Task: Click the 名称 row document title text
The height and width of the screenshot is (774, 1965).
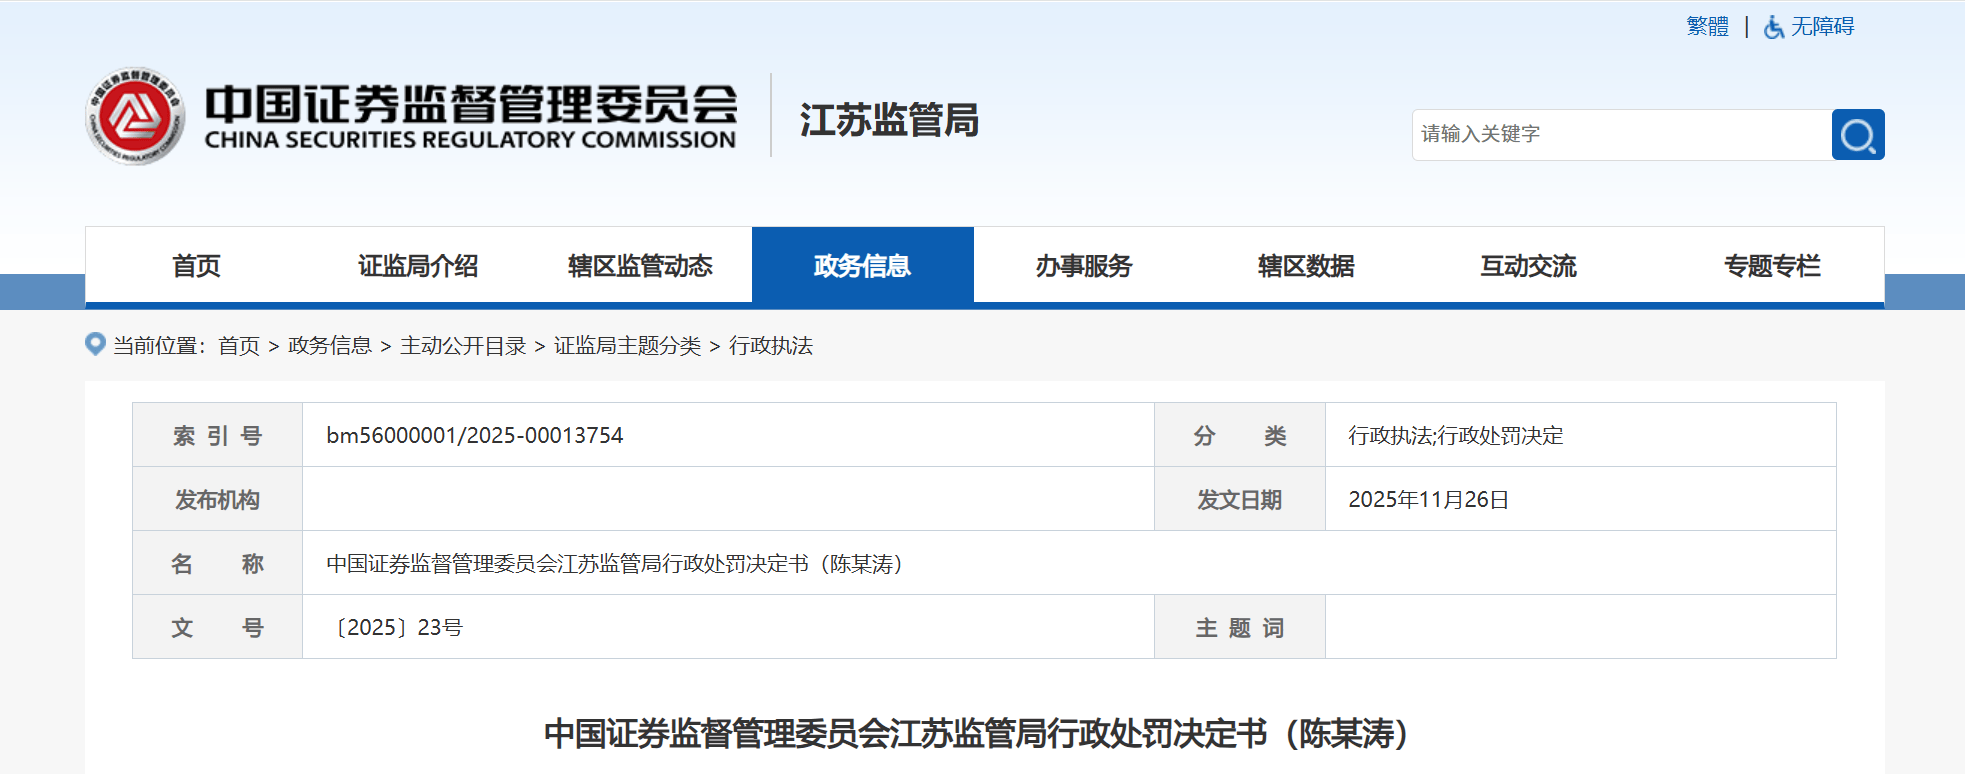Action: (615, 564)
